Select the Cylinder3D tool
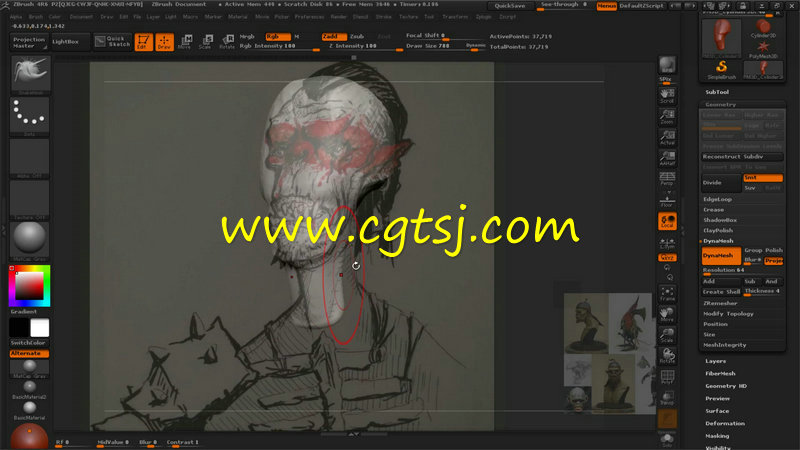 763,29
